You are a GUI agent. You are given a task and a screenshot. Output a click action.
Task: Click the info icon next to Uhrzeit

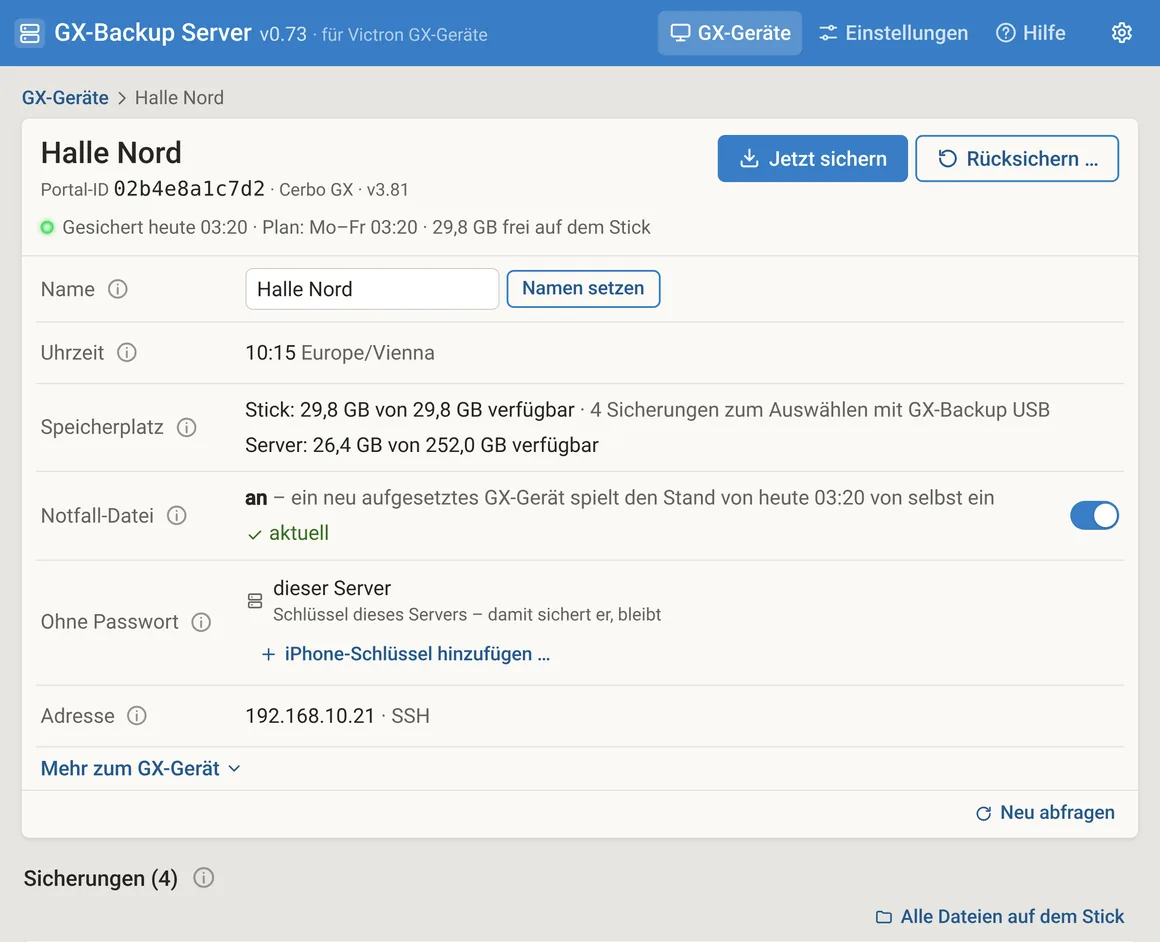[127, 352]
